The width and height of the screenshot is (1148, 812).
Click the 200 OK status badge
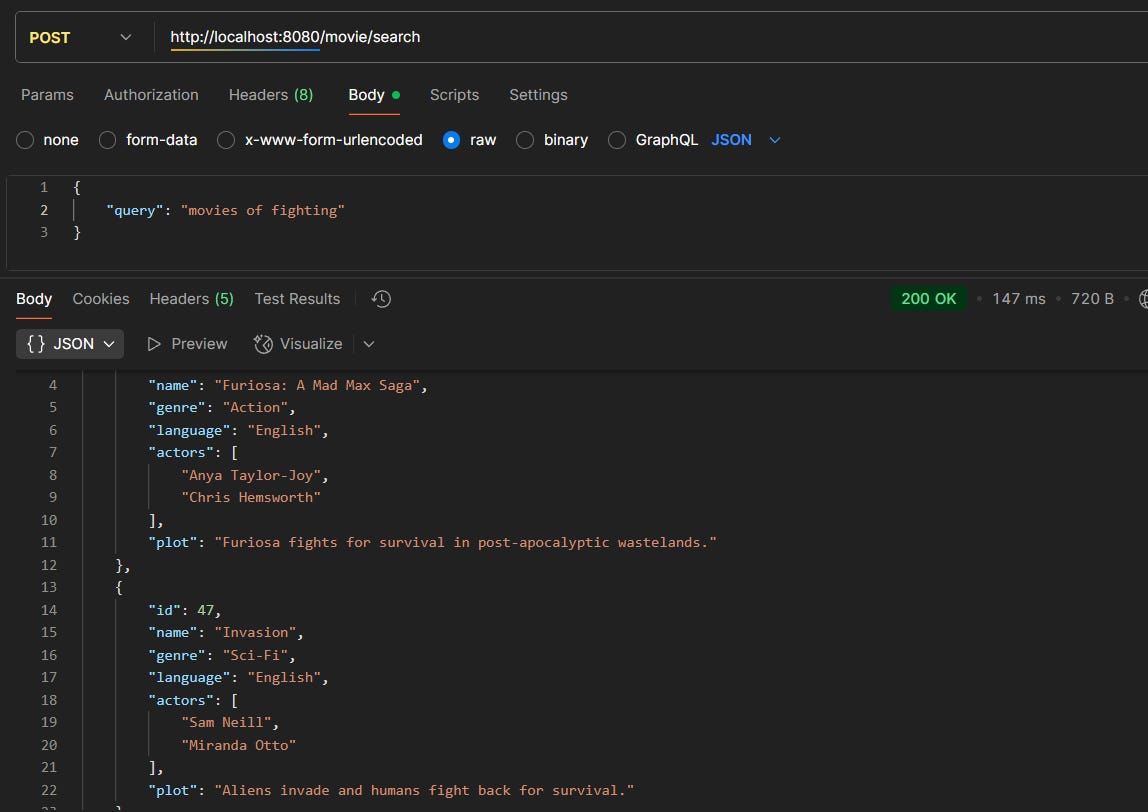(928, 298)
